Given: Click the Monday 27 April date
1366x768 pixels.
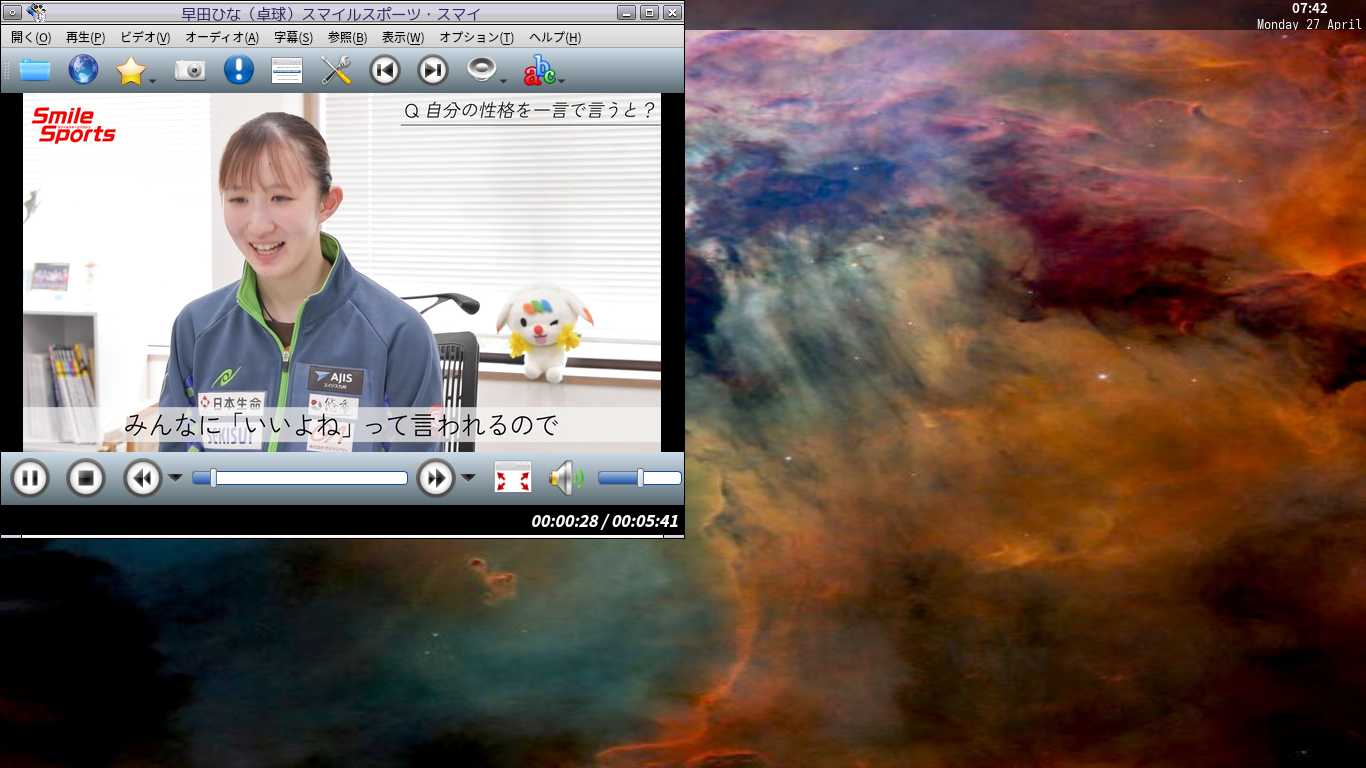Looking at the screenshot, I should (1309, 24).
